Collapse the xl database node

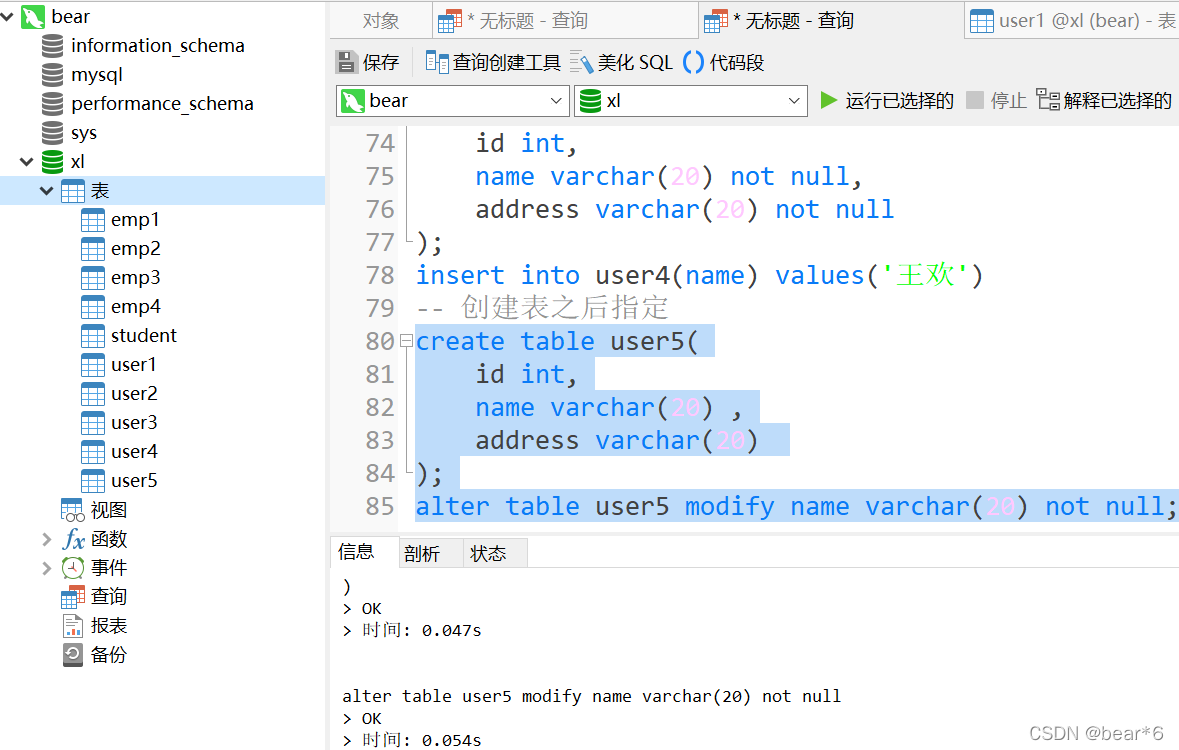coord(27,162)
